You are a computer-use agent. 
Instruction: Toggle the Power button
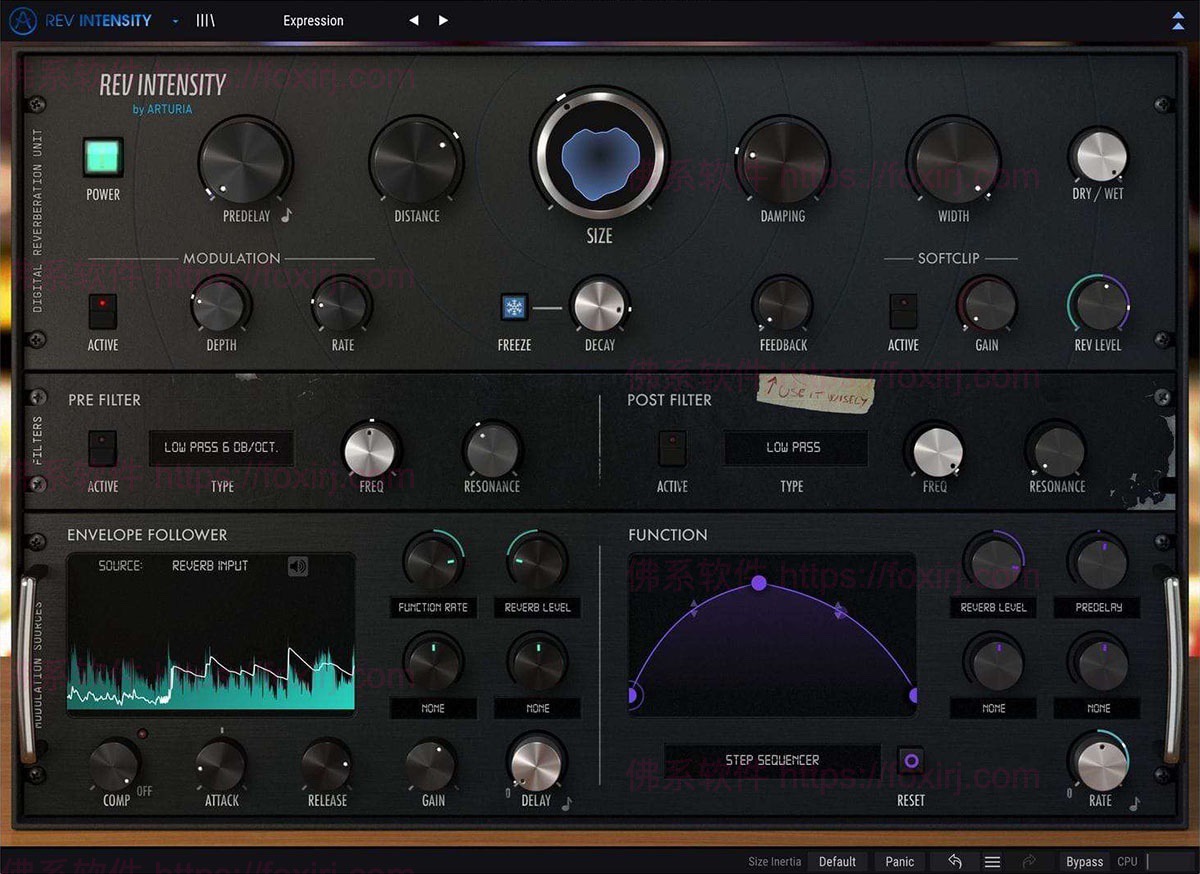(102, 158)
